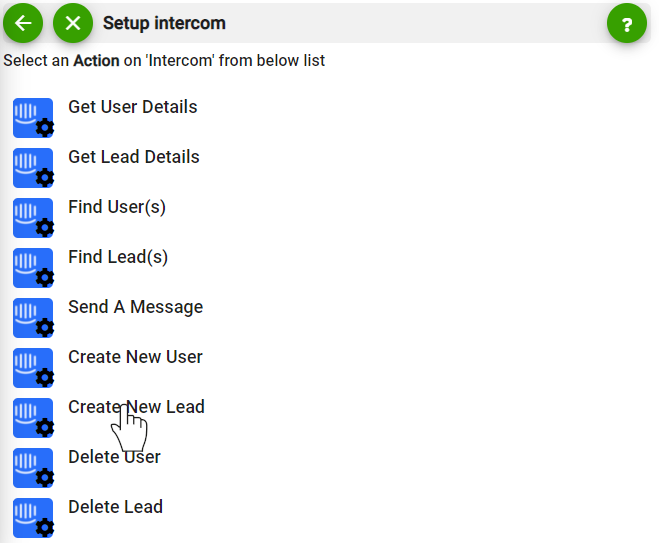
Task: Select the Create New User action
Action: 135,357
